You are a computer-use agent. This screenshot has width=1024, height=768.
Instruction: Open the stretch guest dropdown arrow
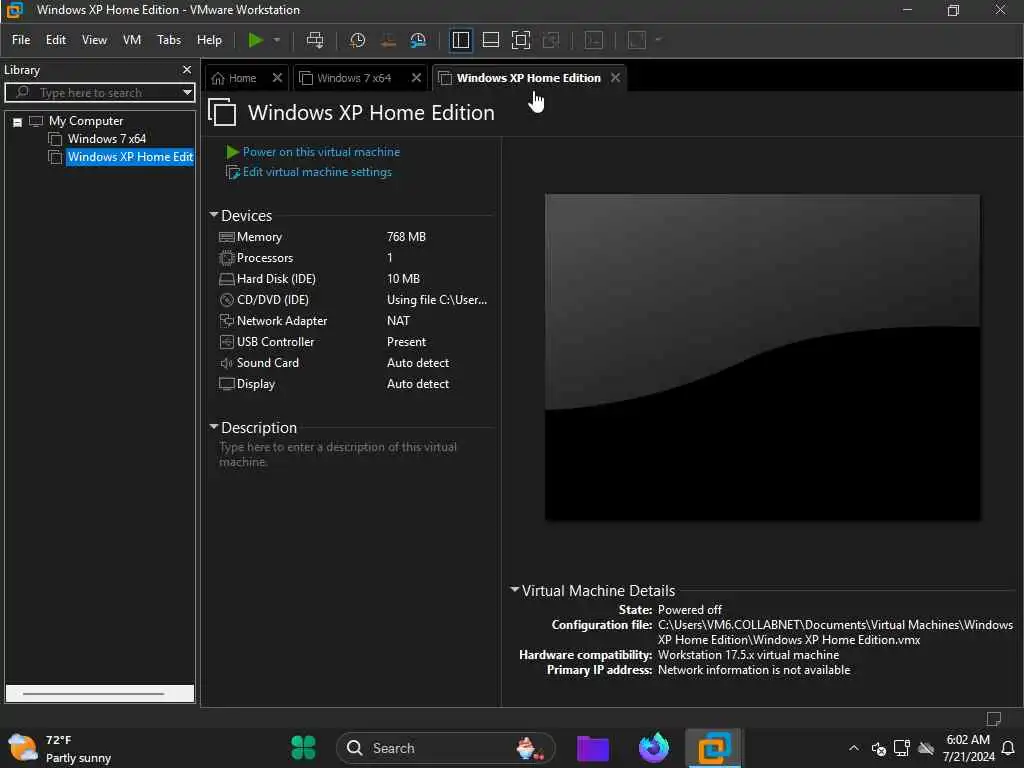658,40
